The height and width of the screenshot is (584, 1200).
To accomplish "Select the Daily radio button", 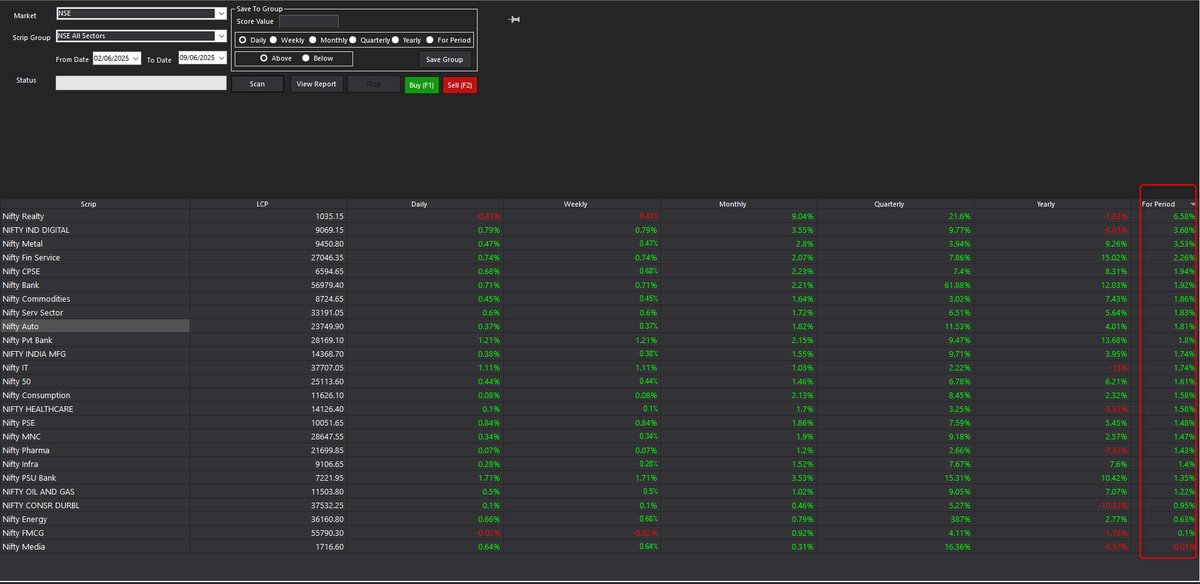I will [x=243, y=40].
